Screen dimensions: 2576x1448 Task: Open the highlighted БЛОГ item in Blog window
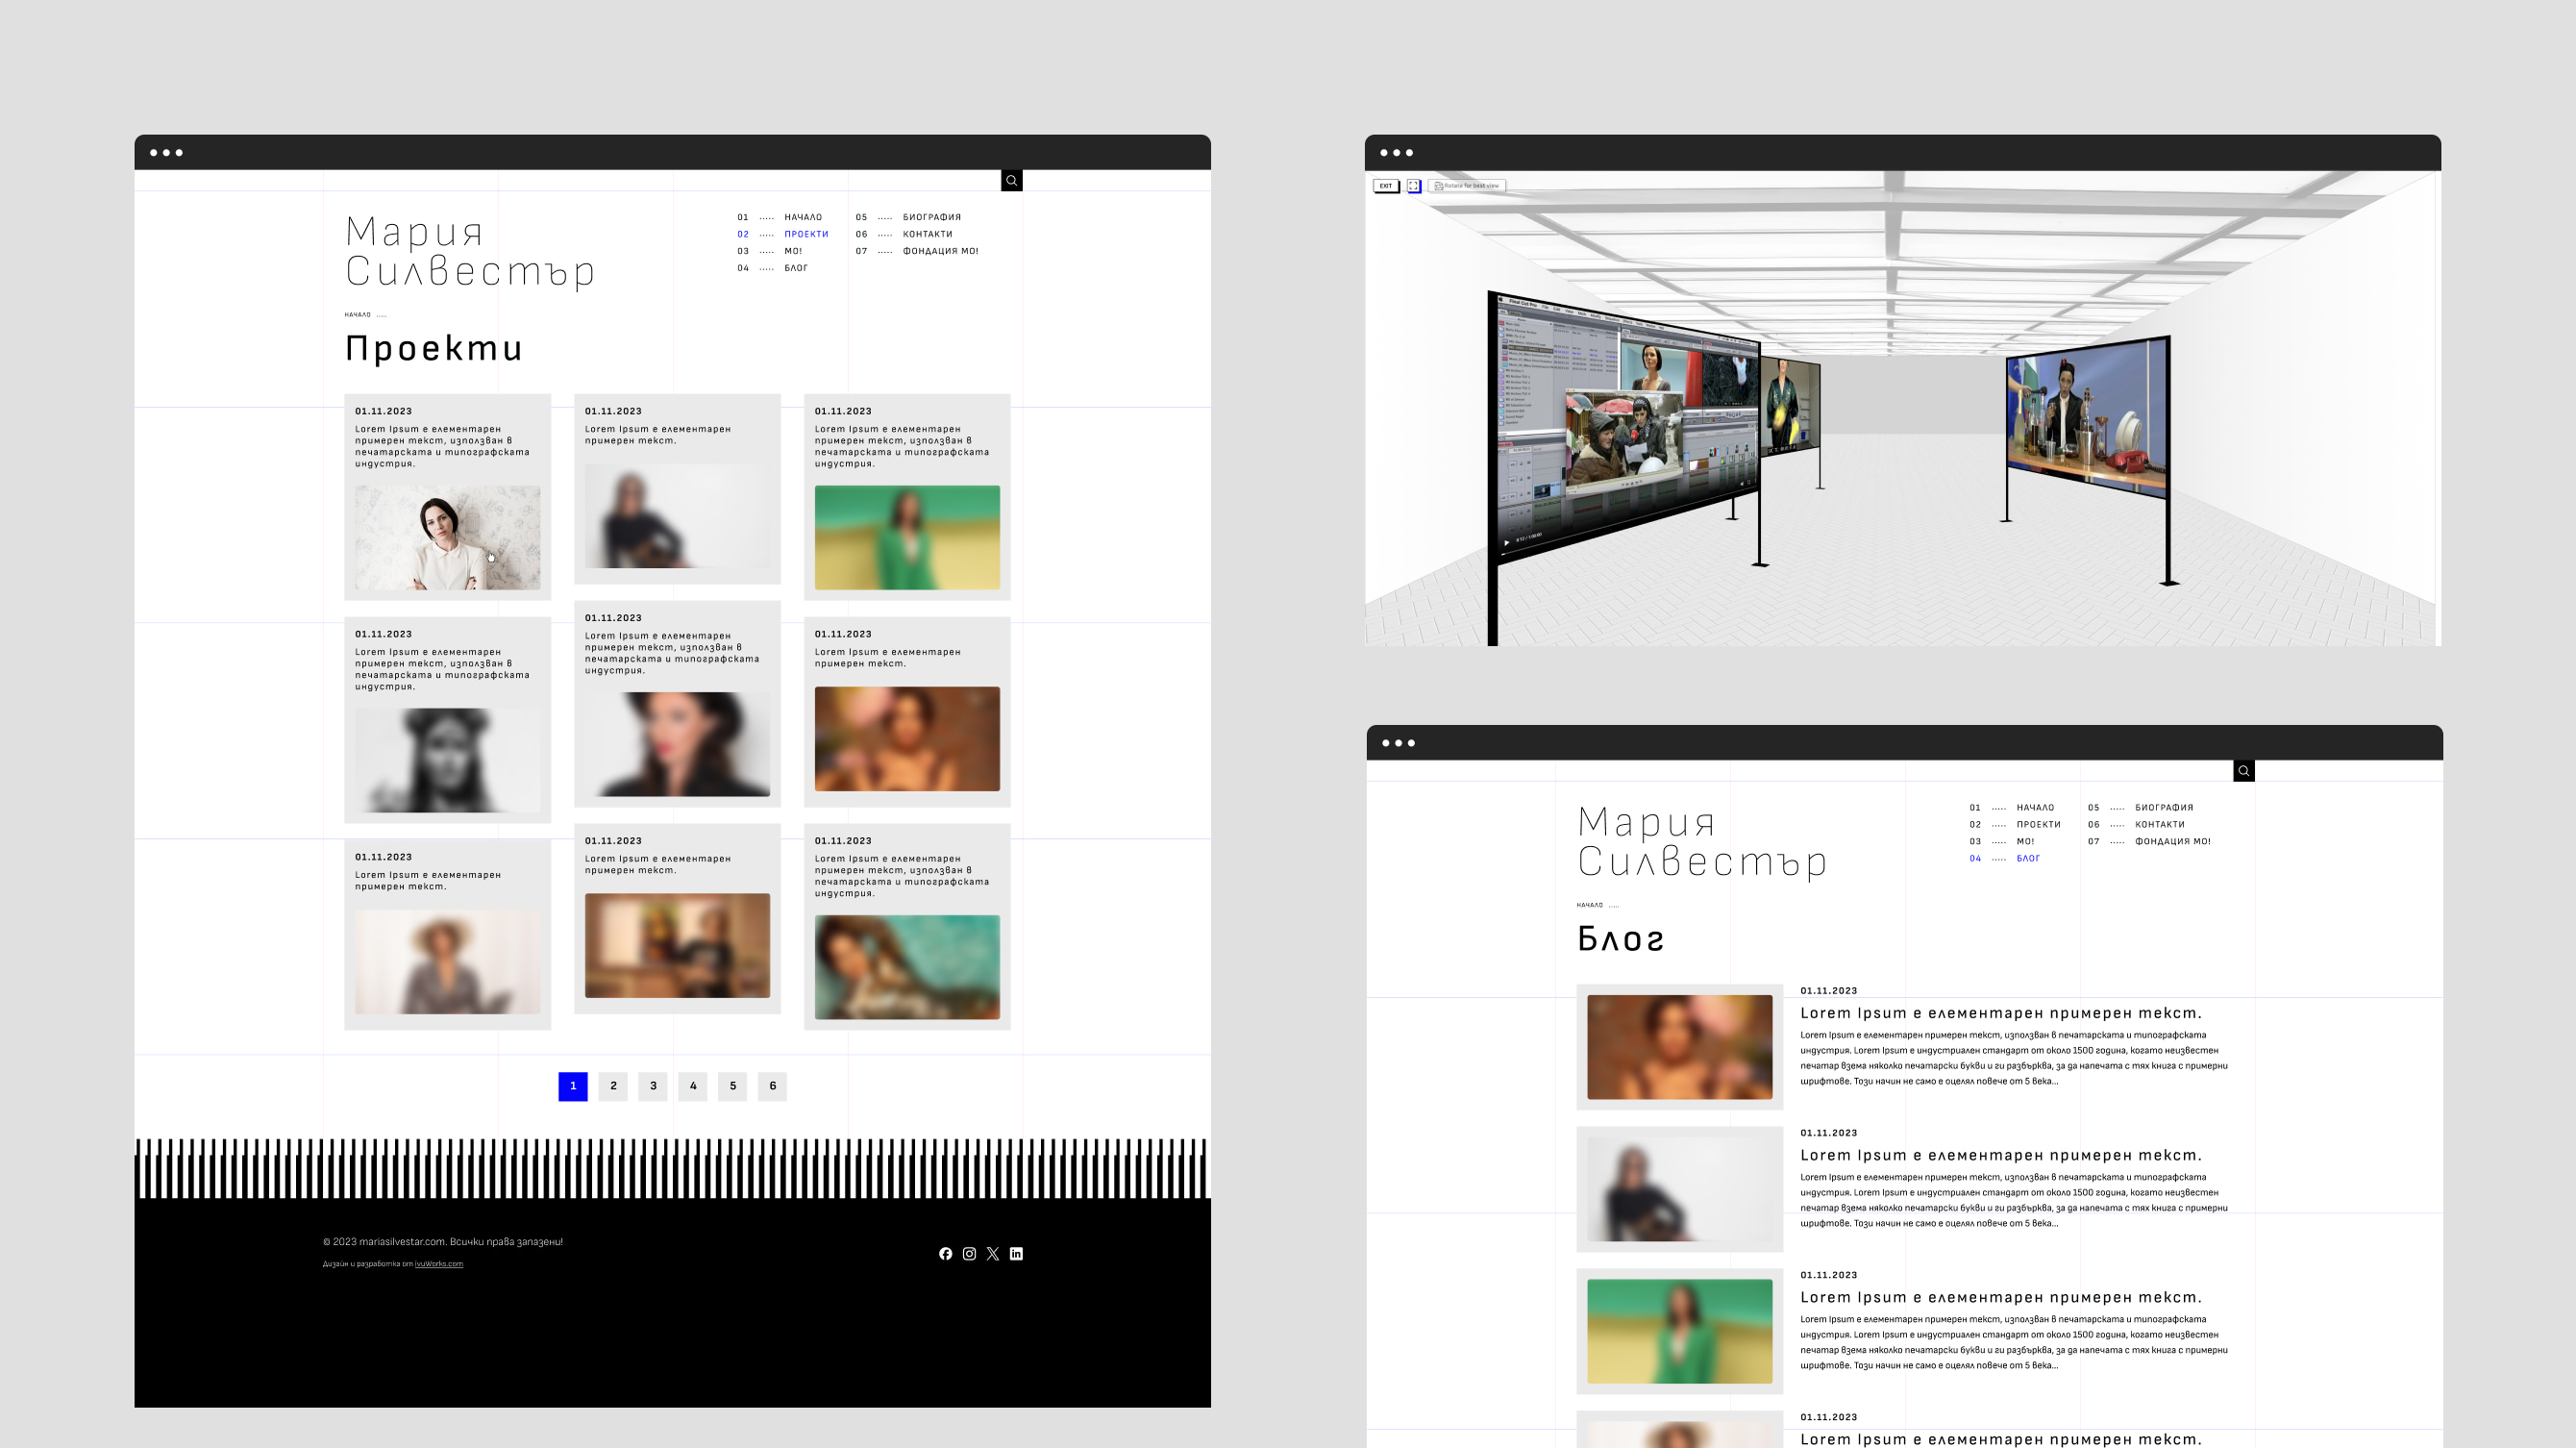[x=2028, y=858]
